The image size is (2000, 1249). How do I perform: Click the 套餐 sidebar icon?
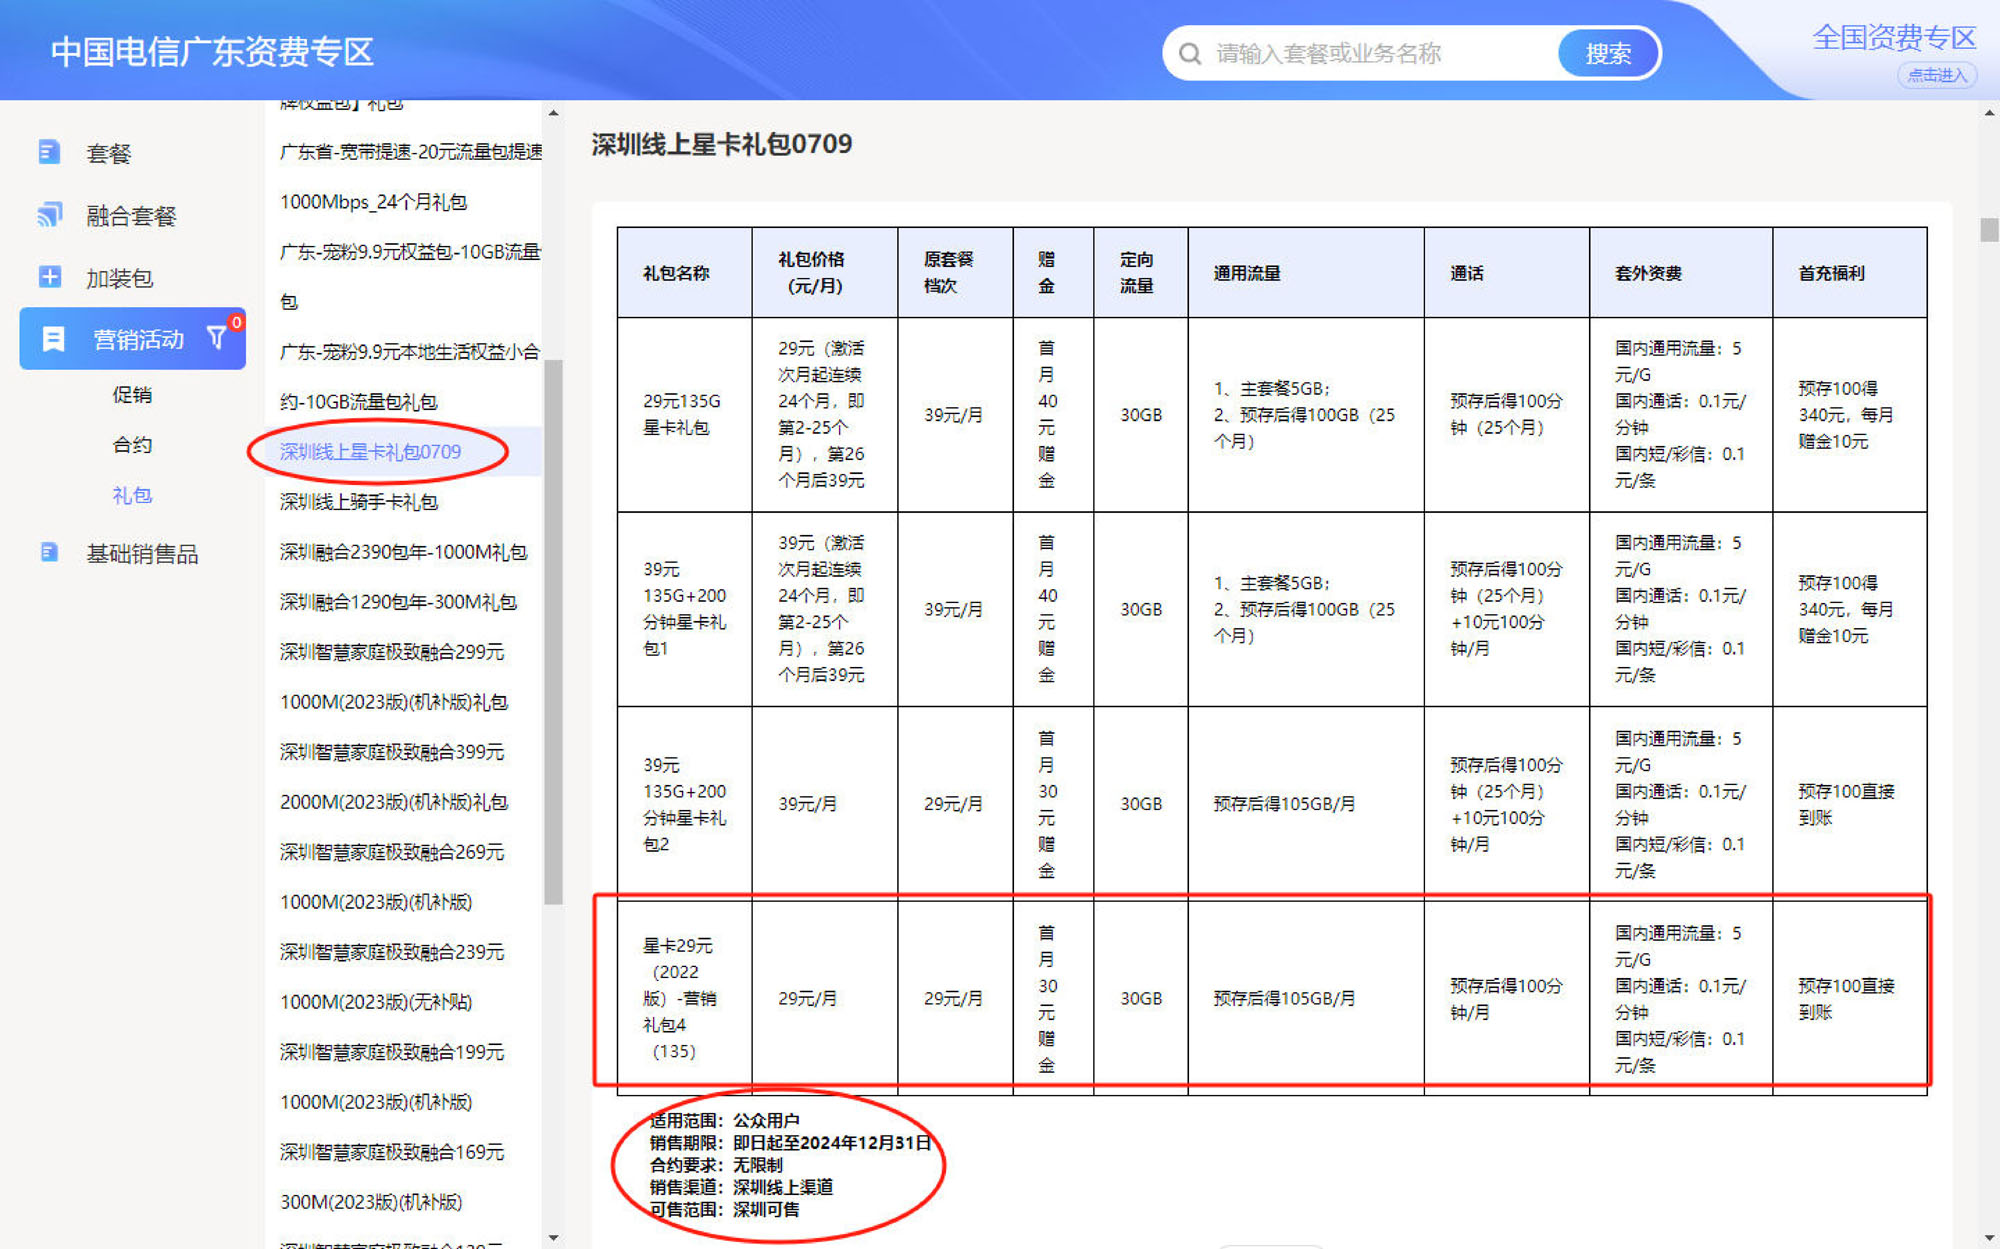[x=48, y=152]
